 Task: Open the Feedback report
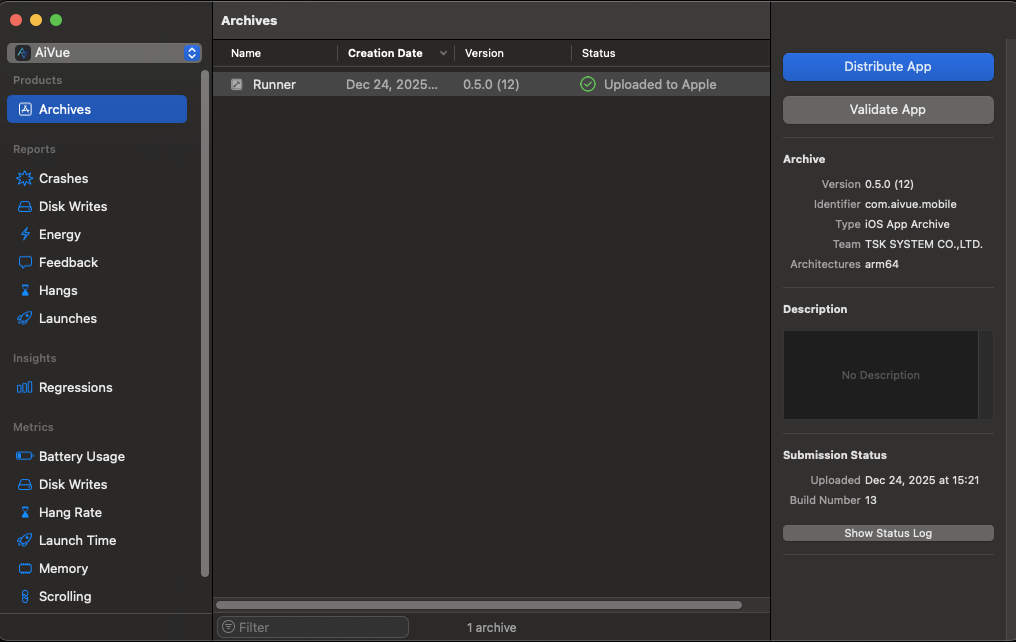[x=68, y=262]
